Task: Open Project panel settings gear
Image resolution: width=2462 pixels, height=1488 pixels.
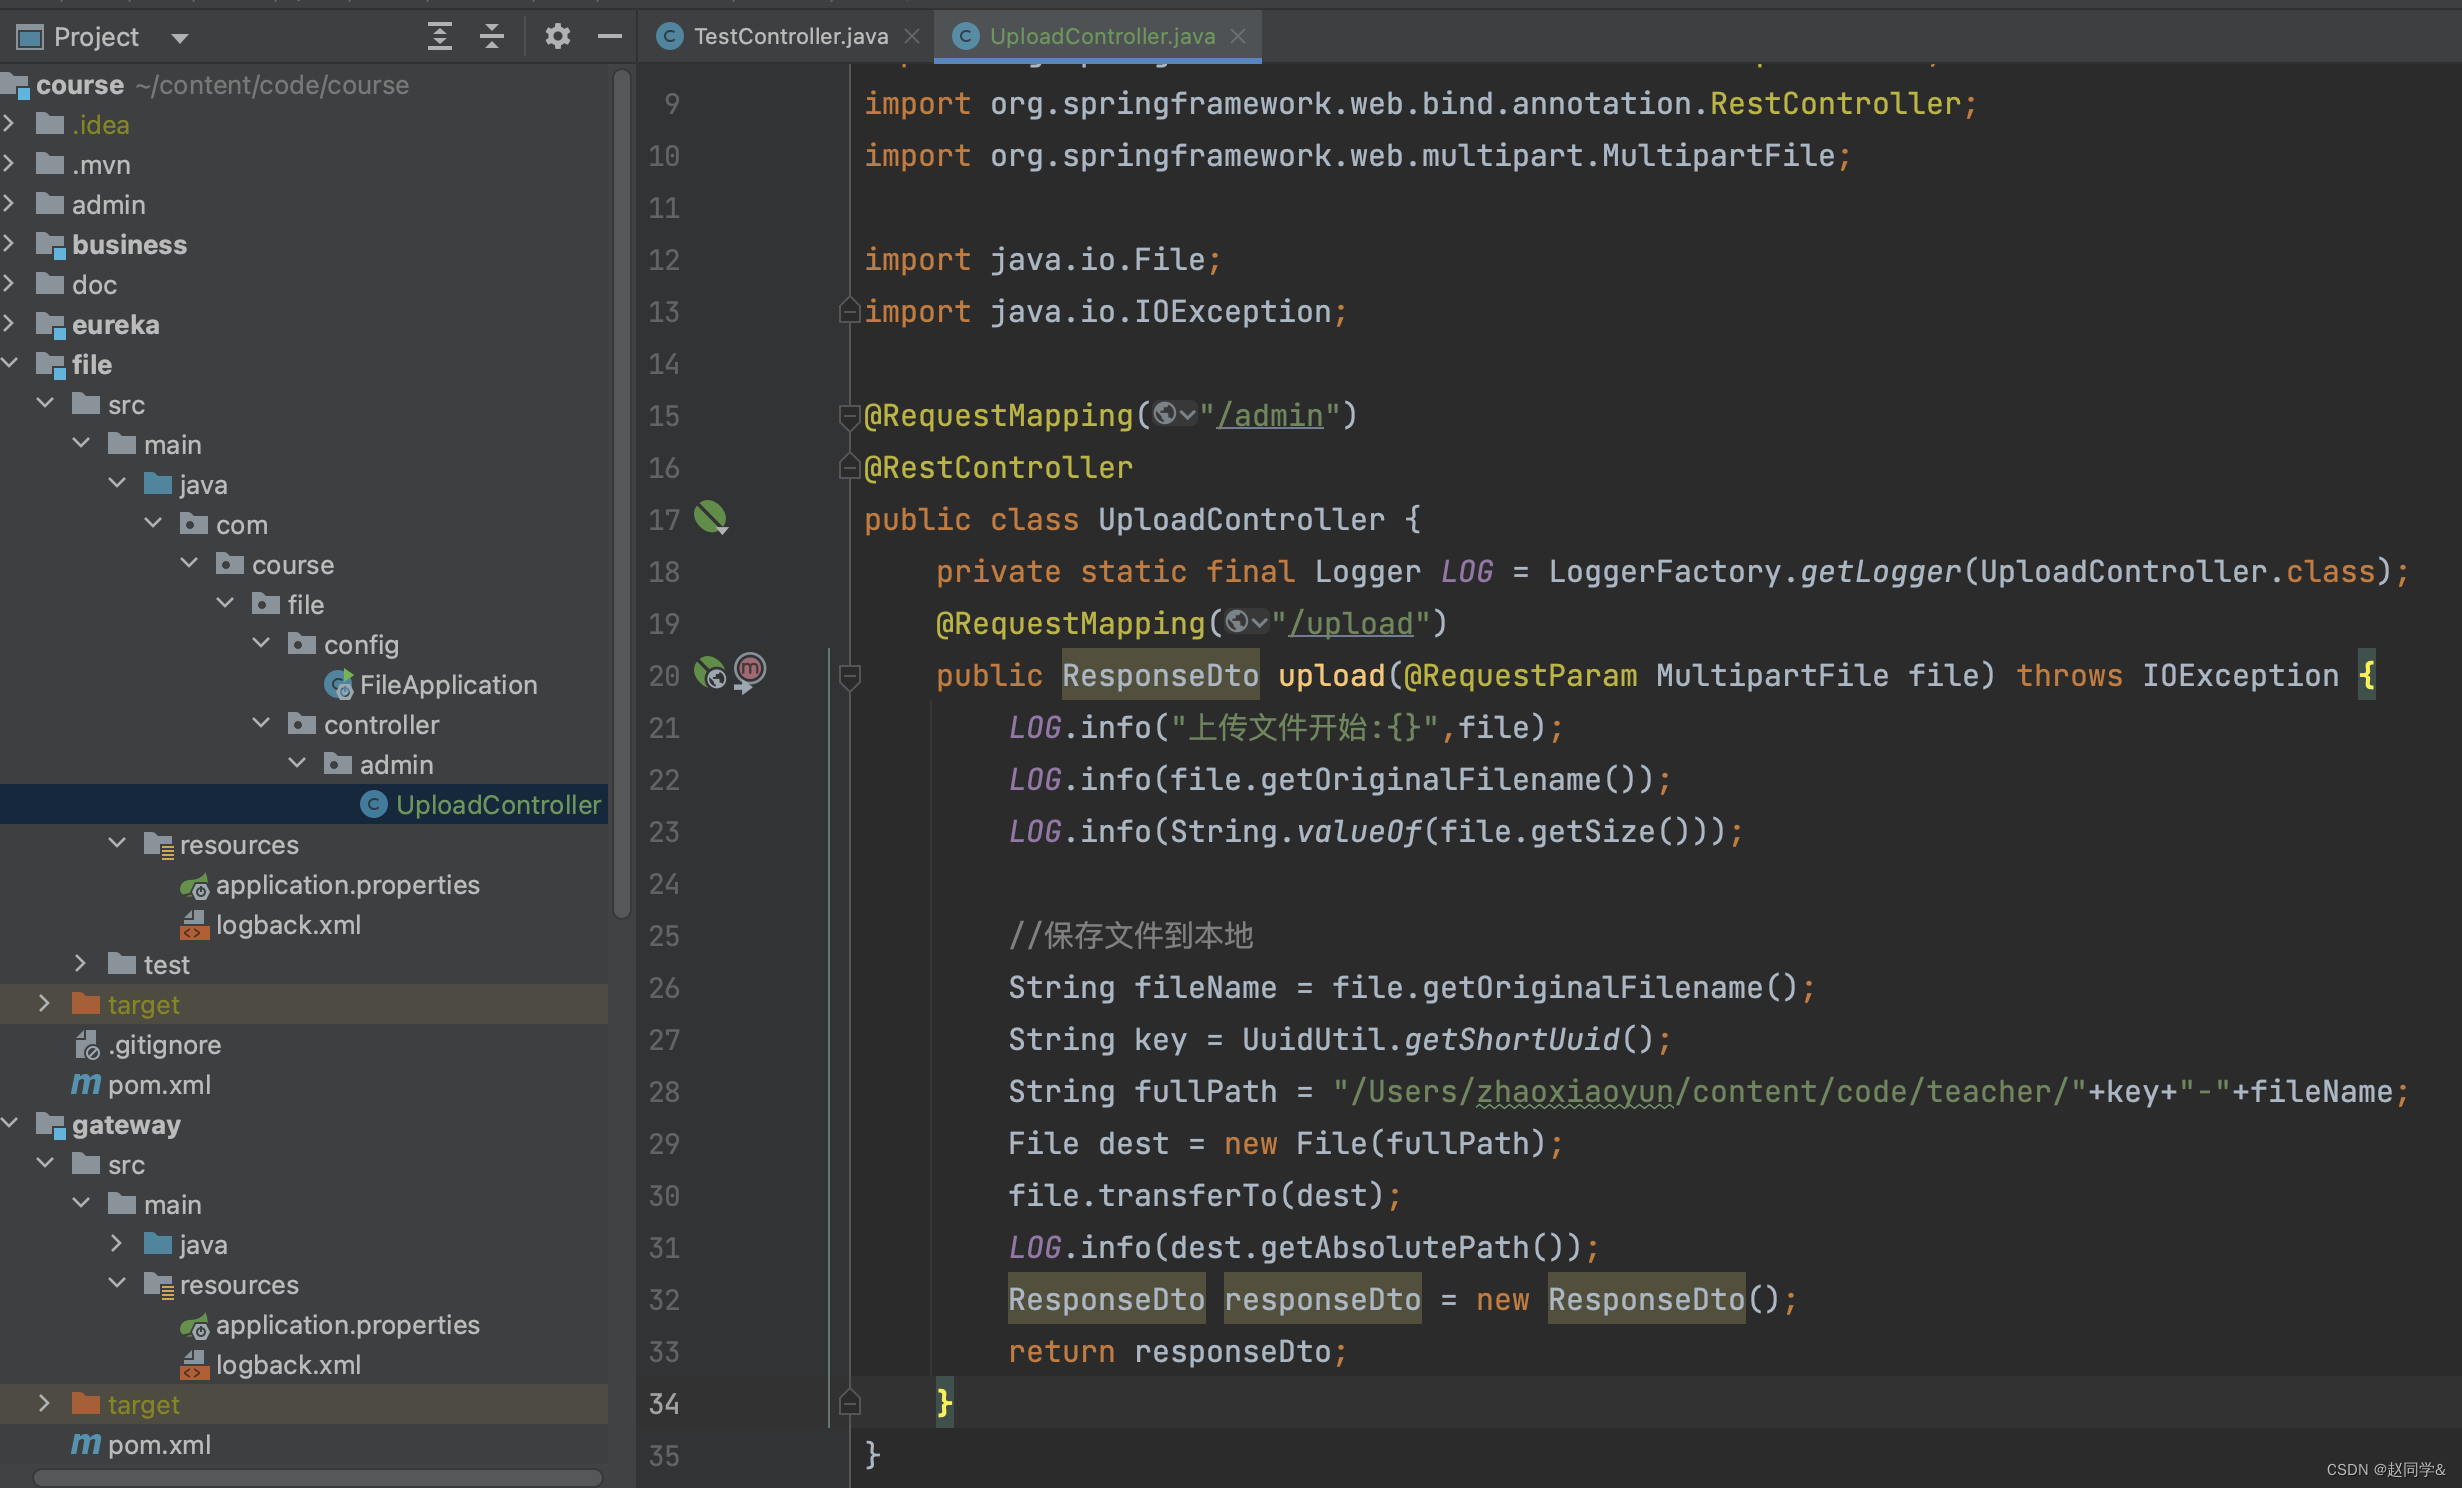Action: click(x=557, y=37)
